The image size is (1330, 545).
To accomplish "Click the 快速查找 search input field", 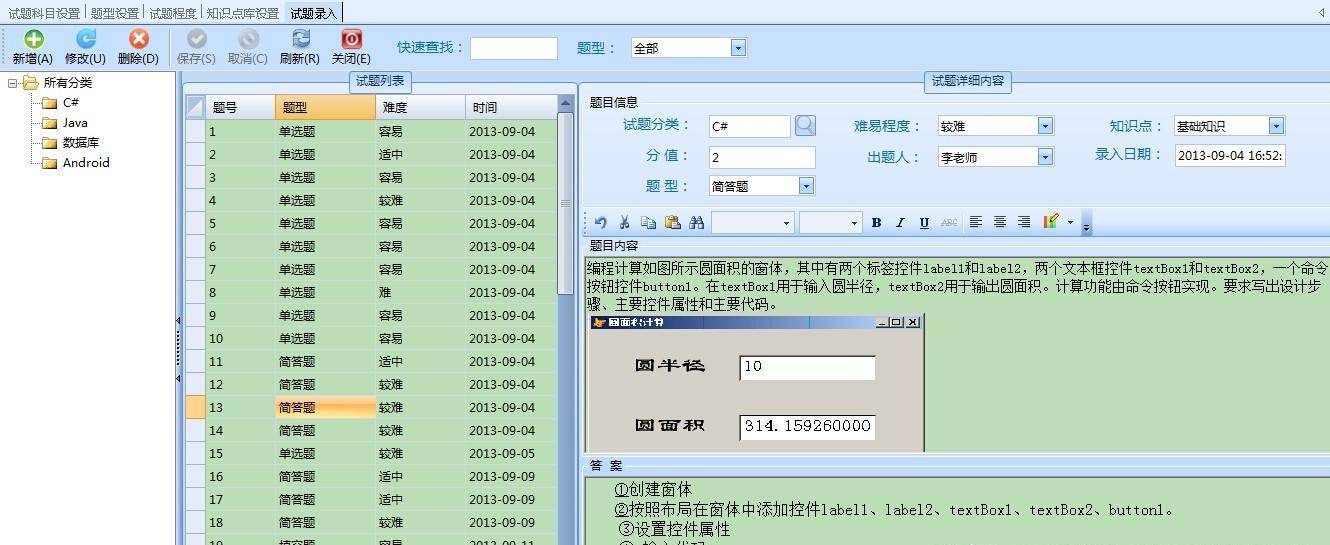I will coord(514,48).
